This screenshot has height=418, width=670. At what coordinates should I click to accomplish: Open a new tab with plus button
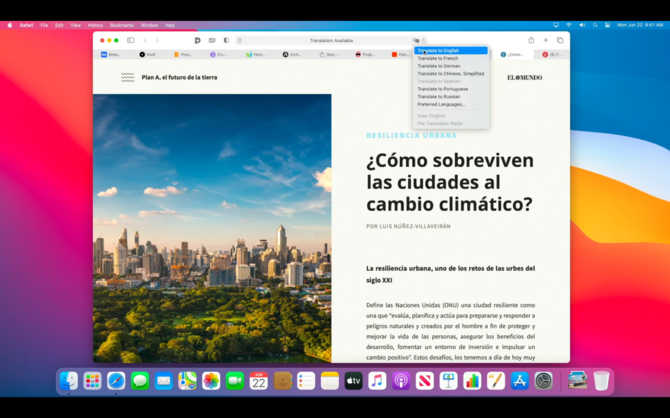pos(546,40)
